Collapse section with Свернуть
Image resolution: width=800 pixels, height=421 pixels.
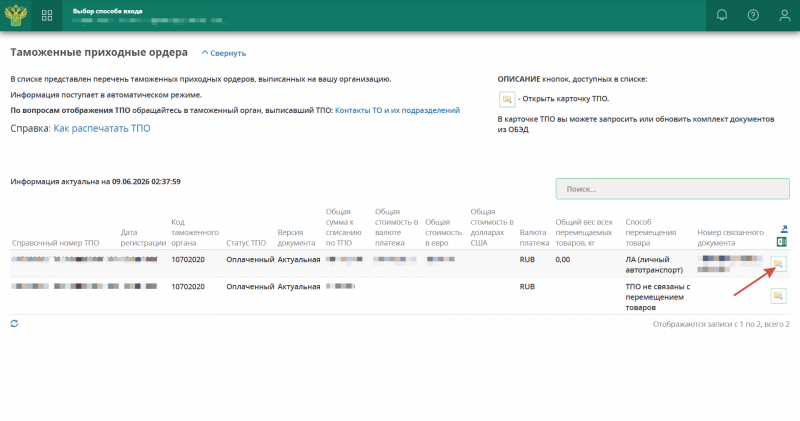coord(223,53)
